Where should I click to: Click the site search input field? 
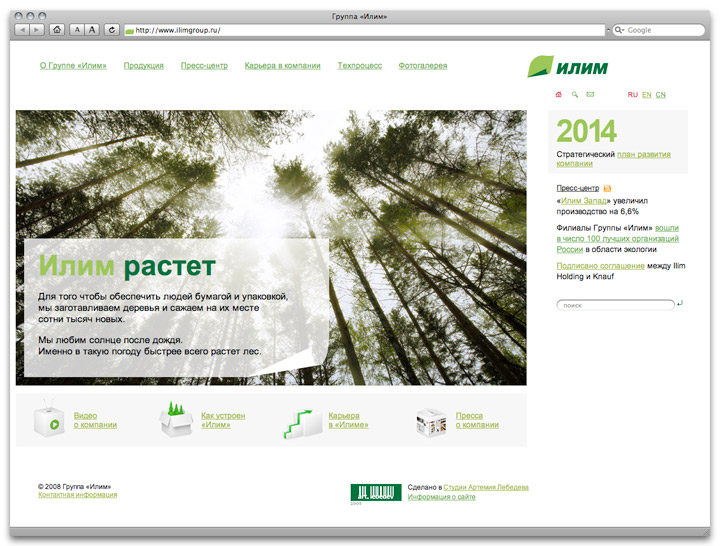click(x=615, y=304)
